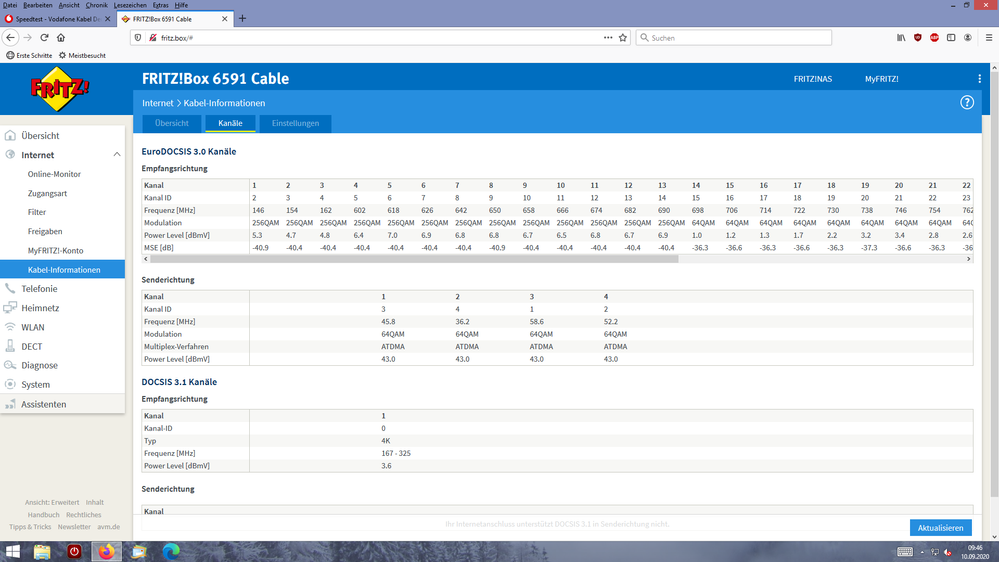The image size is (999, 562).
Task: Click the FRITZ! logo
Action: click(60, 89)
